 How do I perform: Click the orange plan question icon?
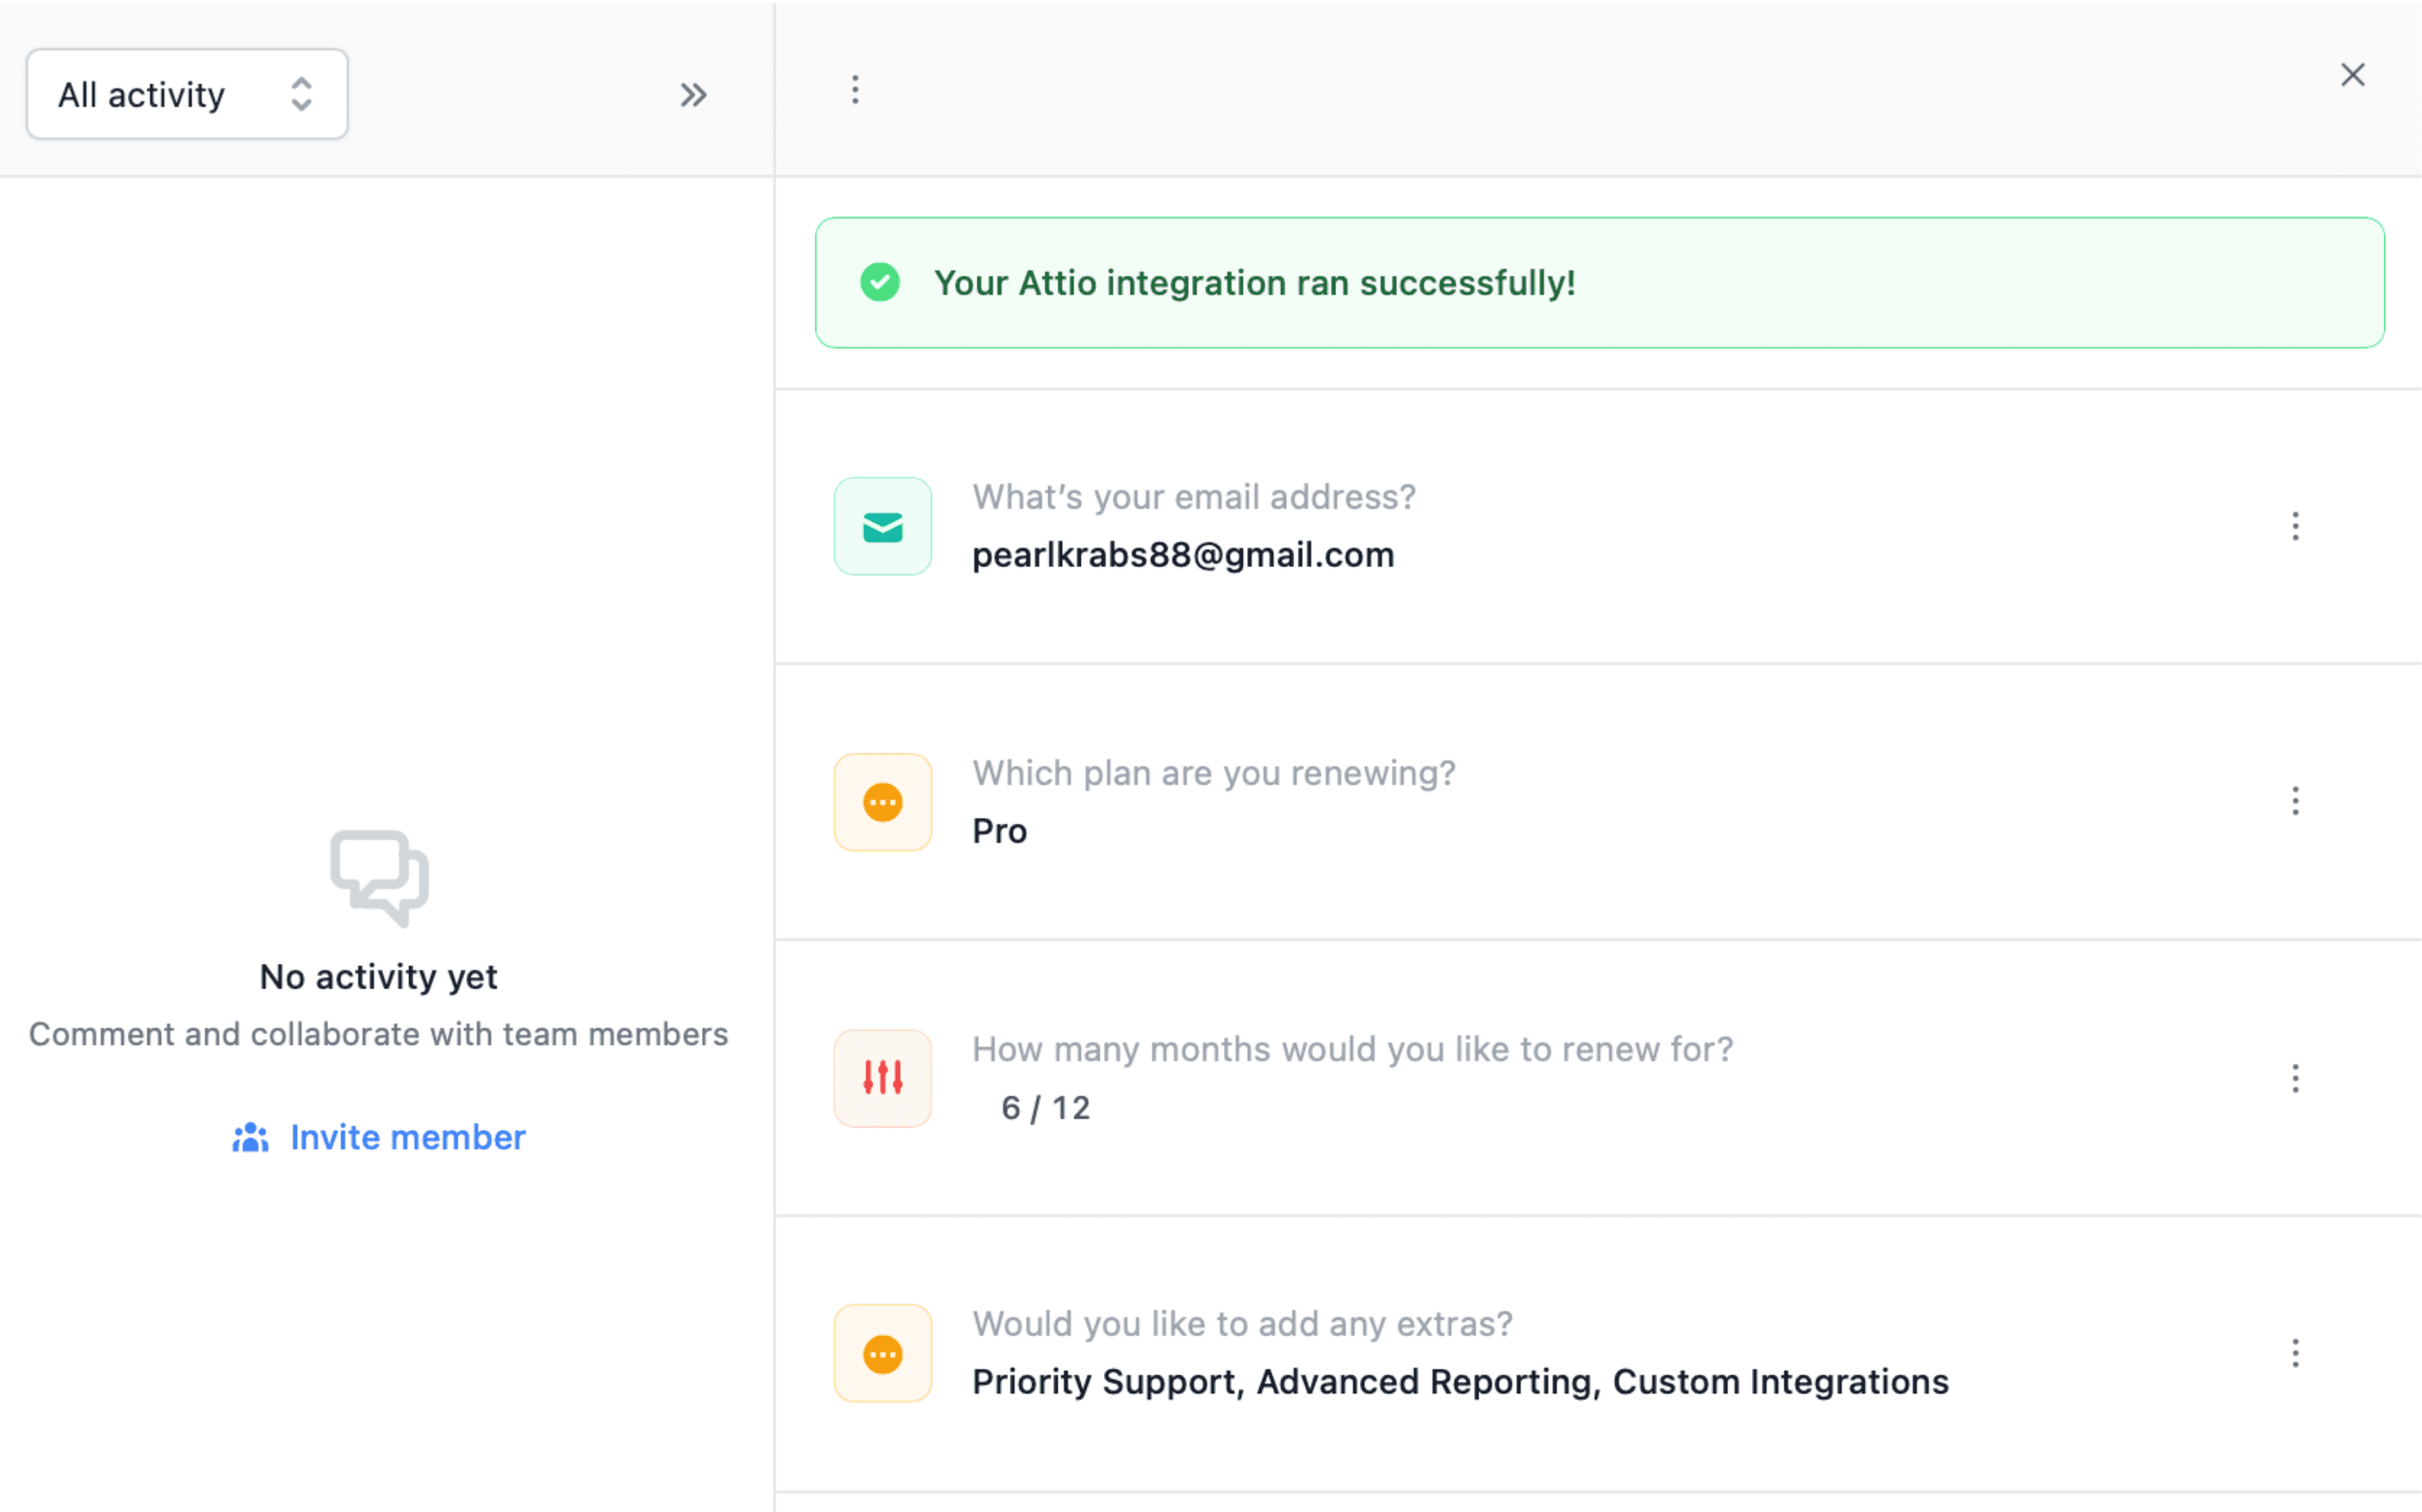[x=882, y=802]
